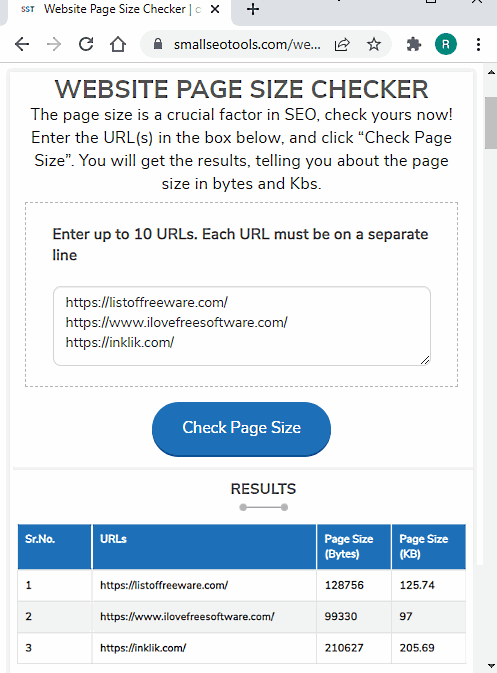Image resolution: width=497 pixels, height=673 pixels.
Task: Select the Website Page Size Checker tab
Action: tap(116, 9)
